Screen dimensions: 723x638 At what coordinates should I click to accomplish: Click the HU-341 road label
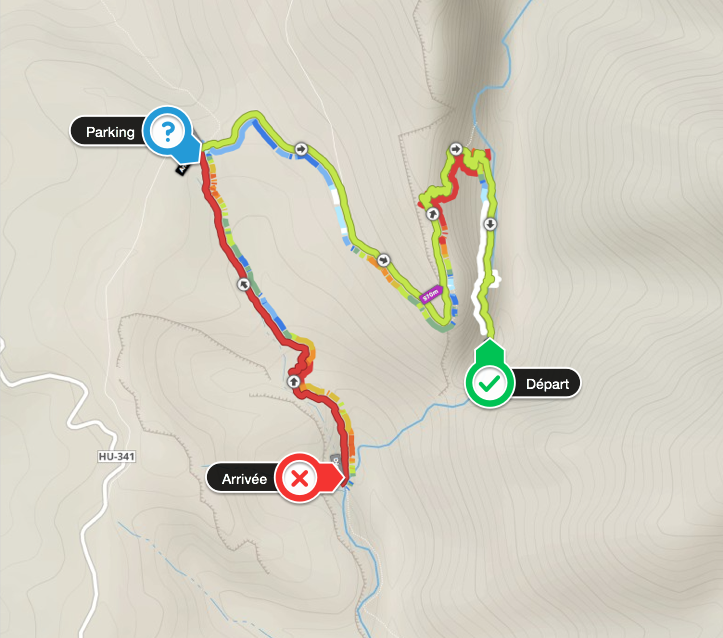[117, 456]
